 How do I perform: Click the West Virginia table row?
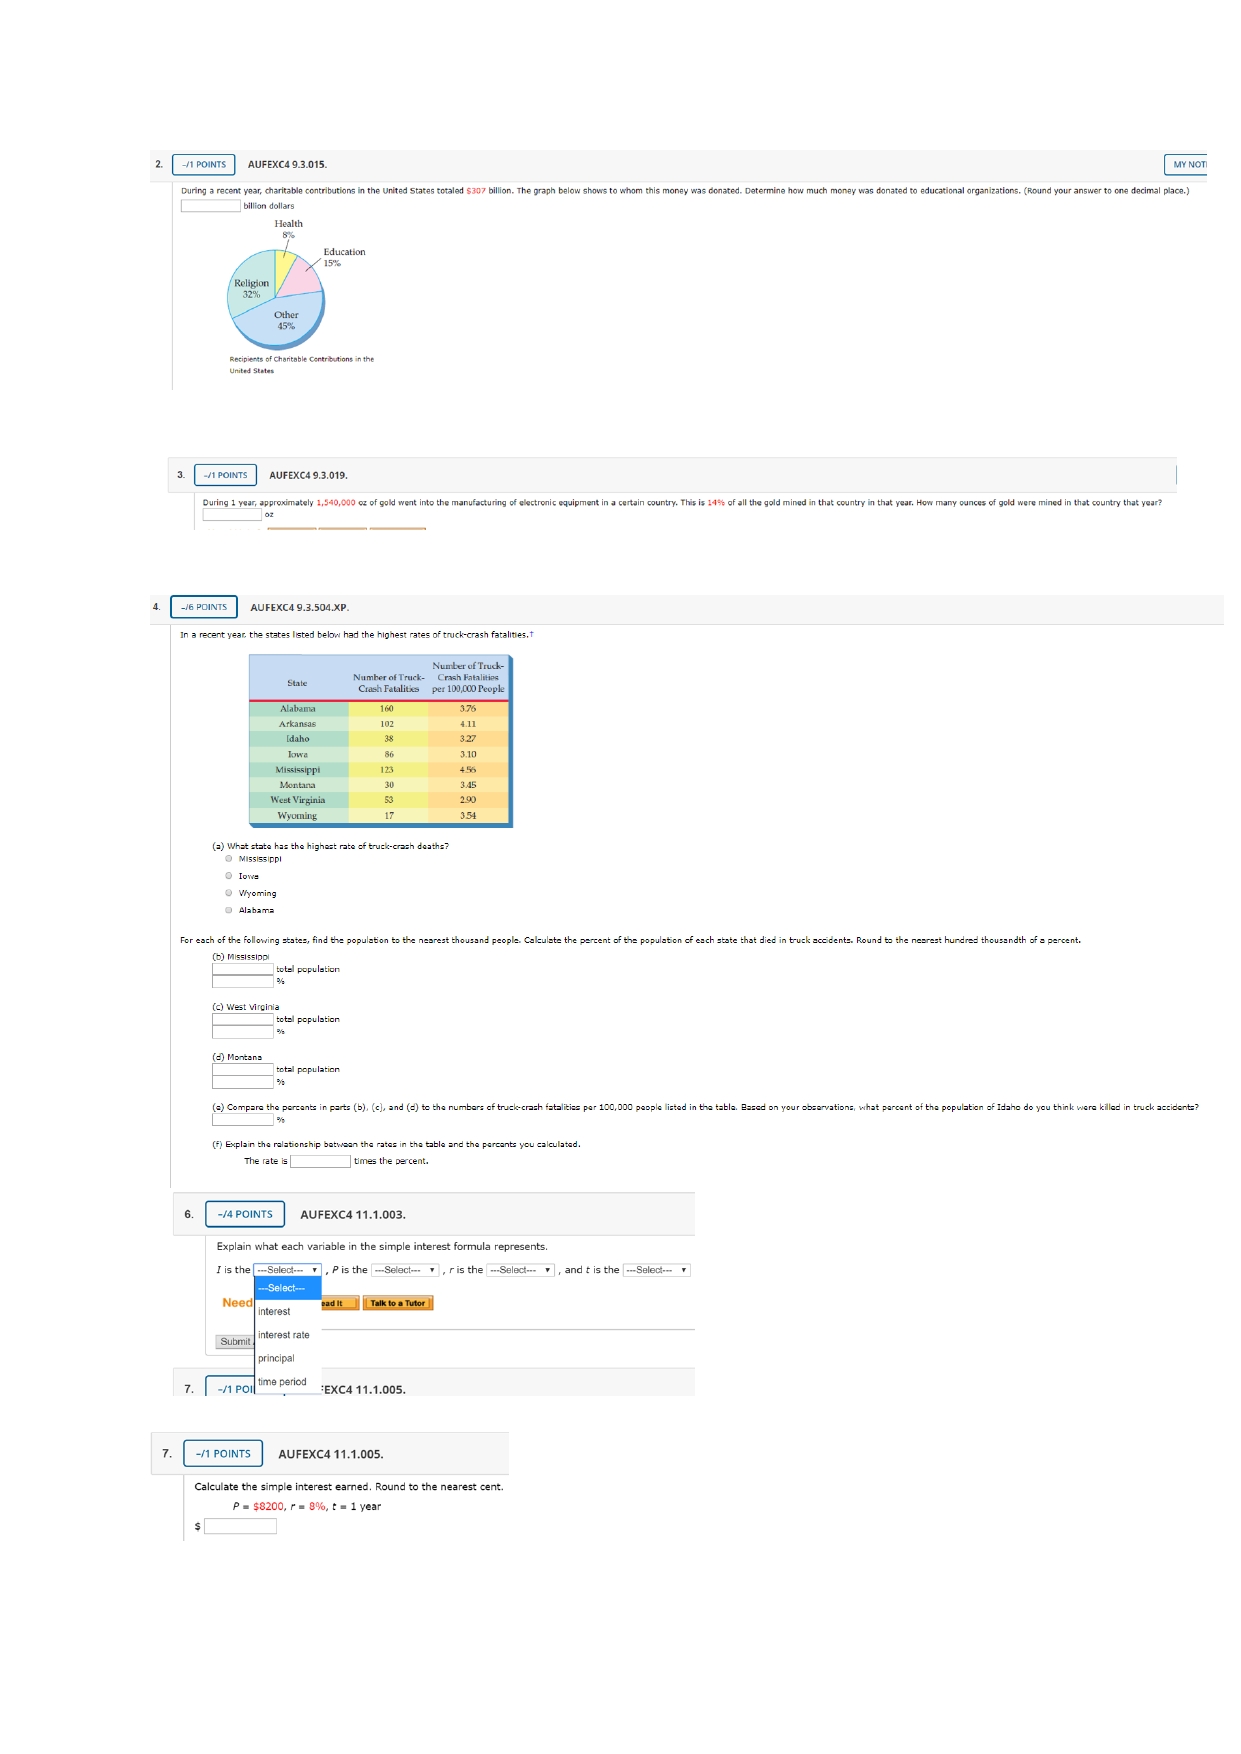point(379,800)
